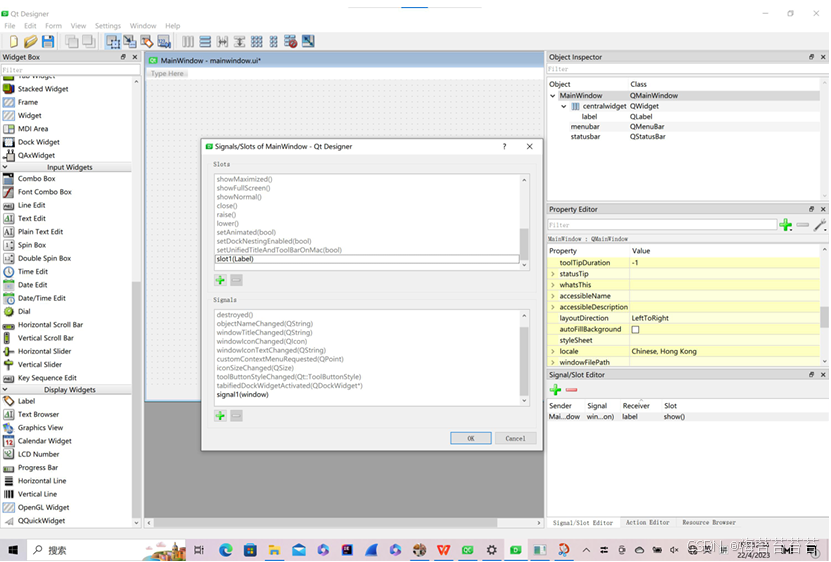Save the form with the floppy disk icon
This screenshot has width=831, height=562.
(48, 41)
